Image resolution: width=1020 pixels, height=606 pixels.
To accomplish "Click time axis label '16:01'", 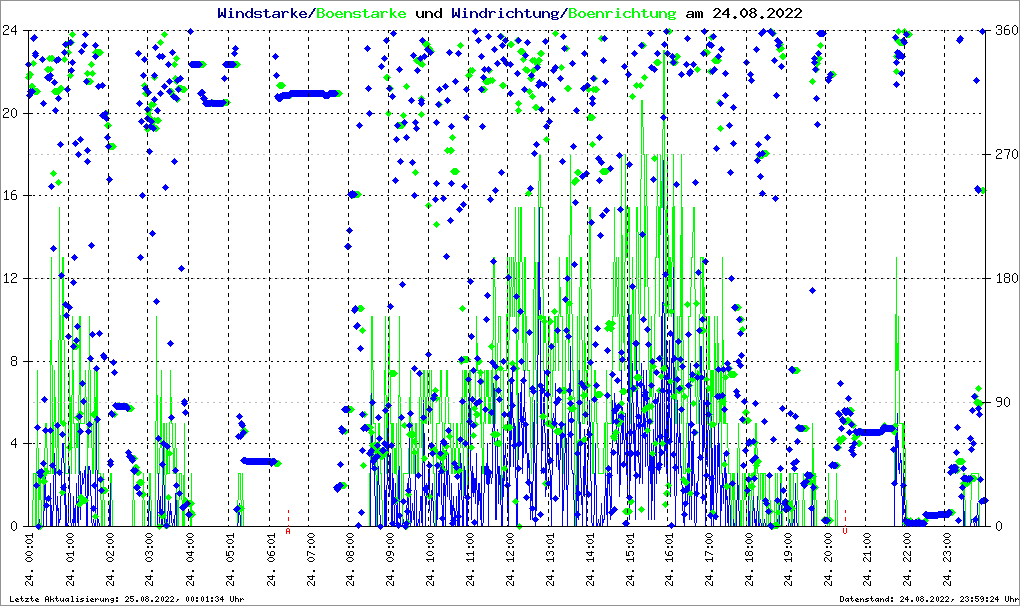I will point(669,549).
